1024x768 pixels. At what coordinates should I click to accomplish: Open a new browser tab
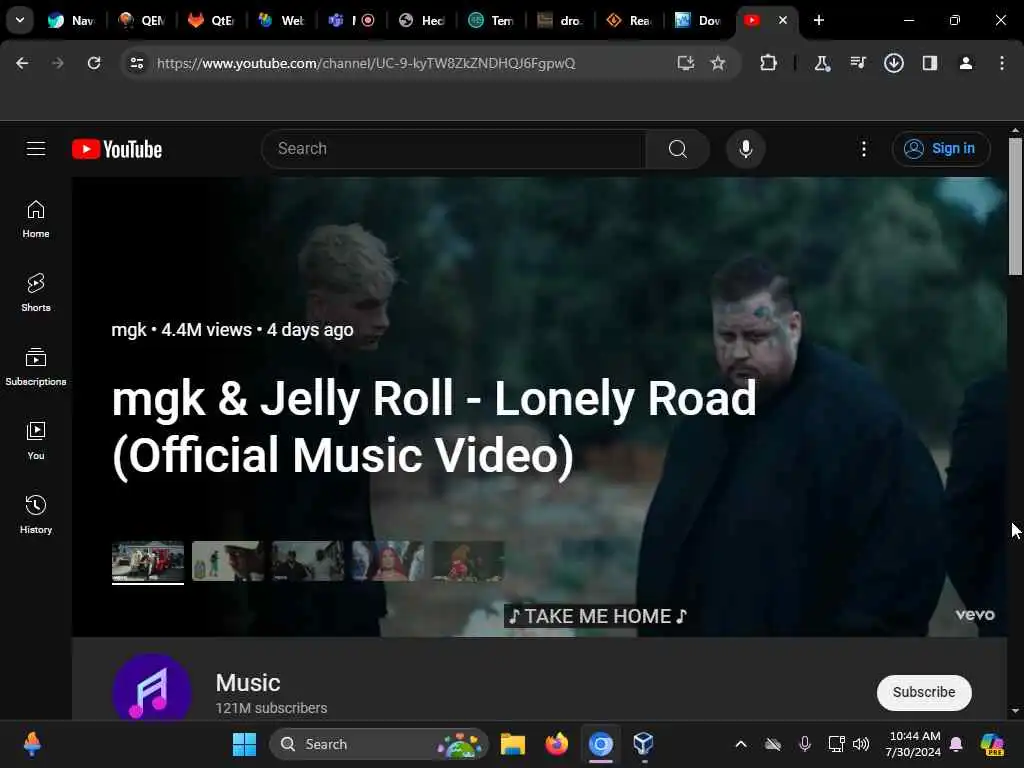[819, 20]
